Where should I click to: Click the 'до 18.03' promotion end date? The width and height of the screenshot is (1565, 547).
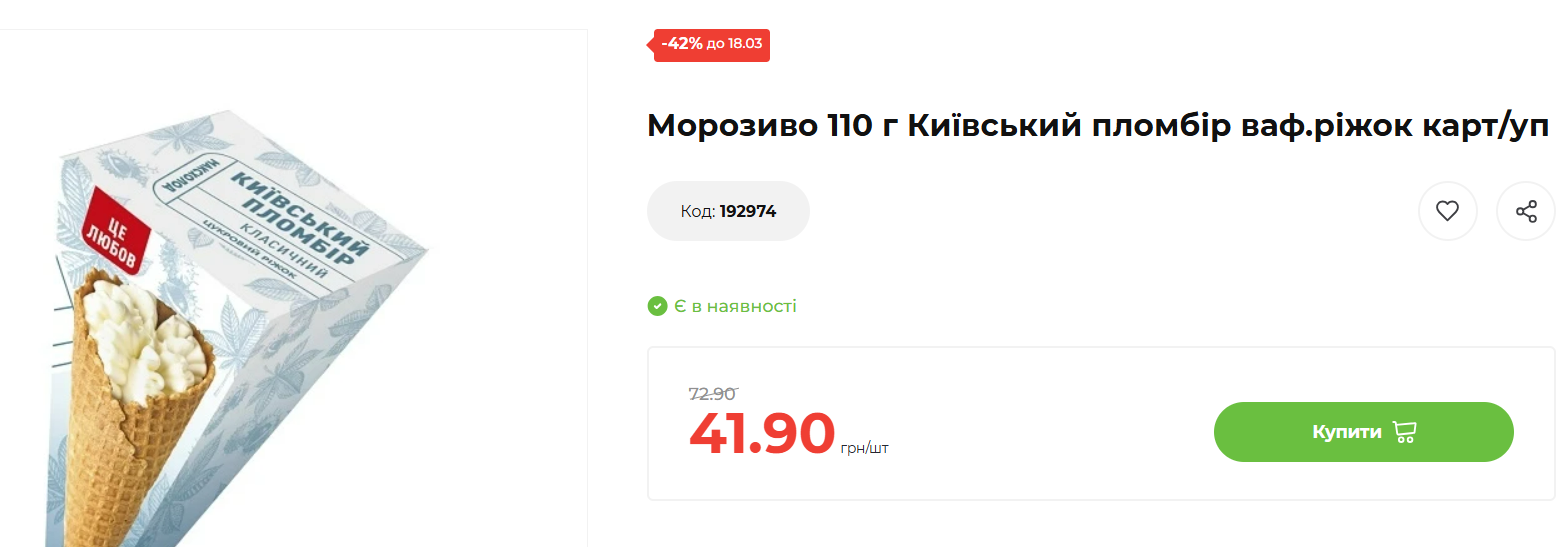click(734, 44)
